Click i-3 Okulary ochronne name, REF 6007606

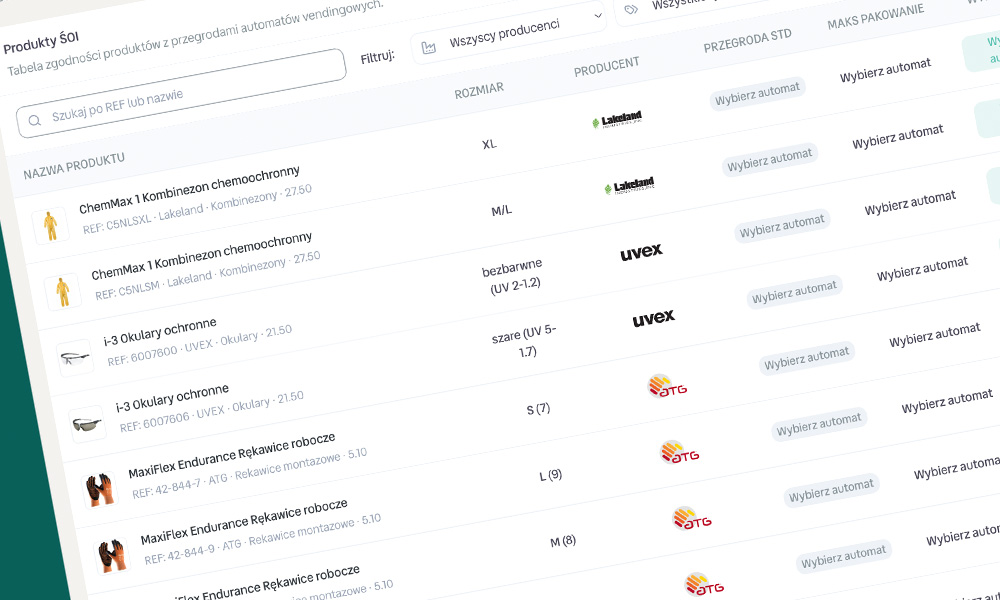[x=172, y=399]
